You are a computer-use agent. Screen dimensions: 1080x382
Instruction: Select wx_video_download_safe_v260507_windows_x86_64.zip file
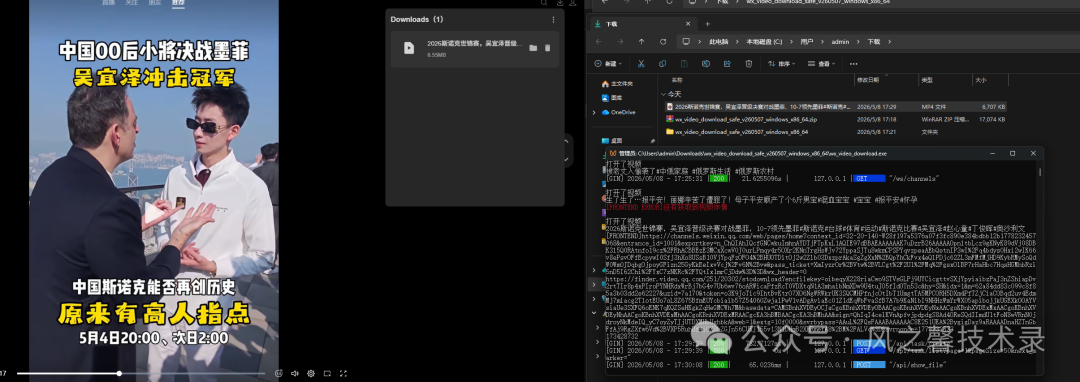(x=835, y=119)
